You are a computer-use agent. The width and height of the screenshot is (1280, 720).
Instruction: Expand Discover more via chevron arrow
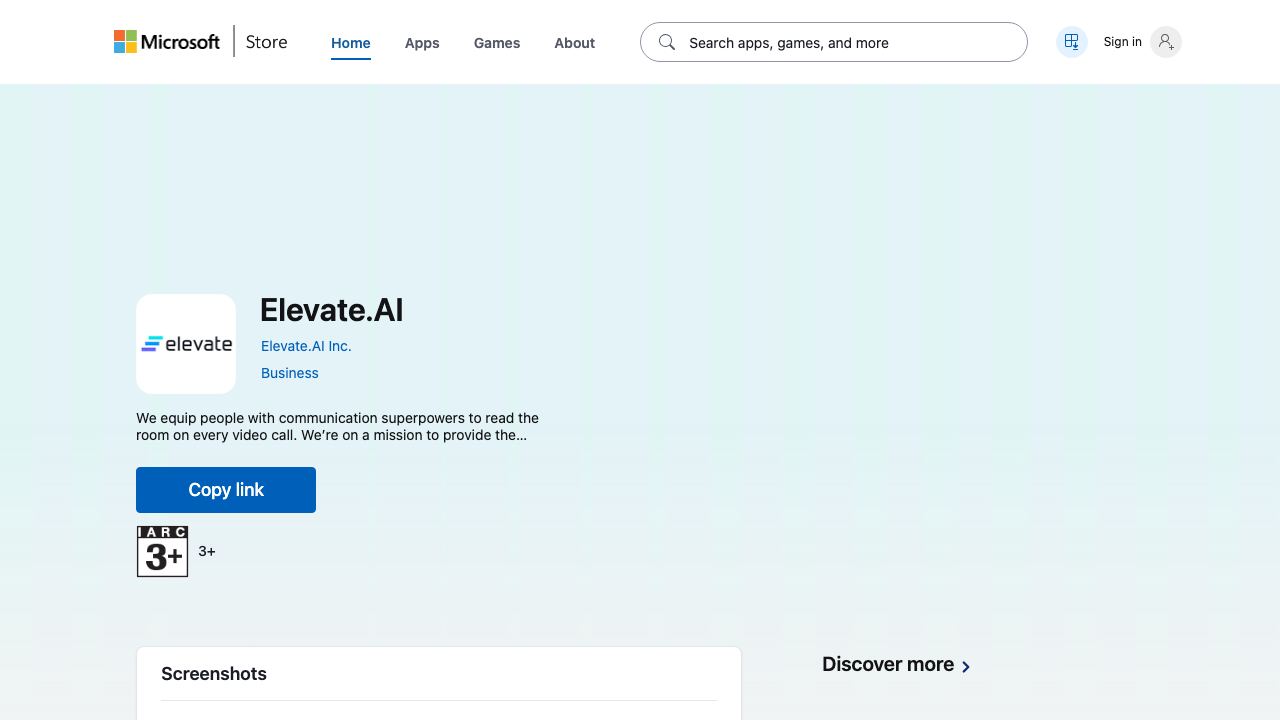966,666
